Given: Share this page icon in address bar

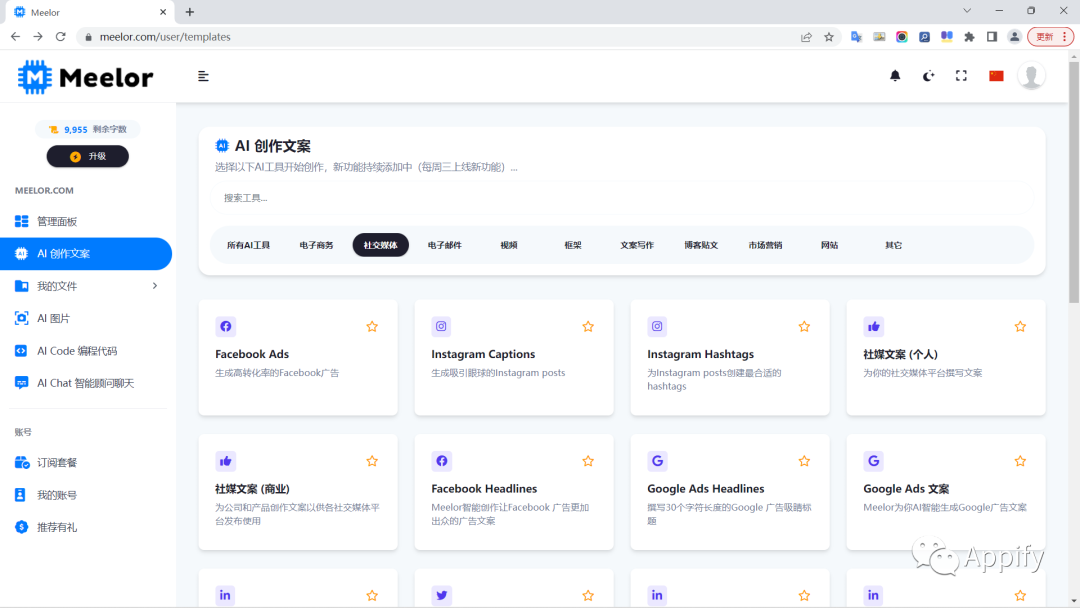Looking at the screenshot, I should (806, 36).
